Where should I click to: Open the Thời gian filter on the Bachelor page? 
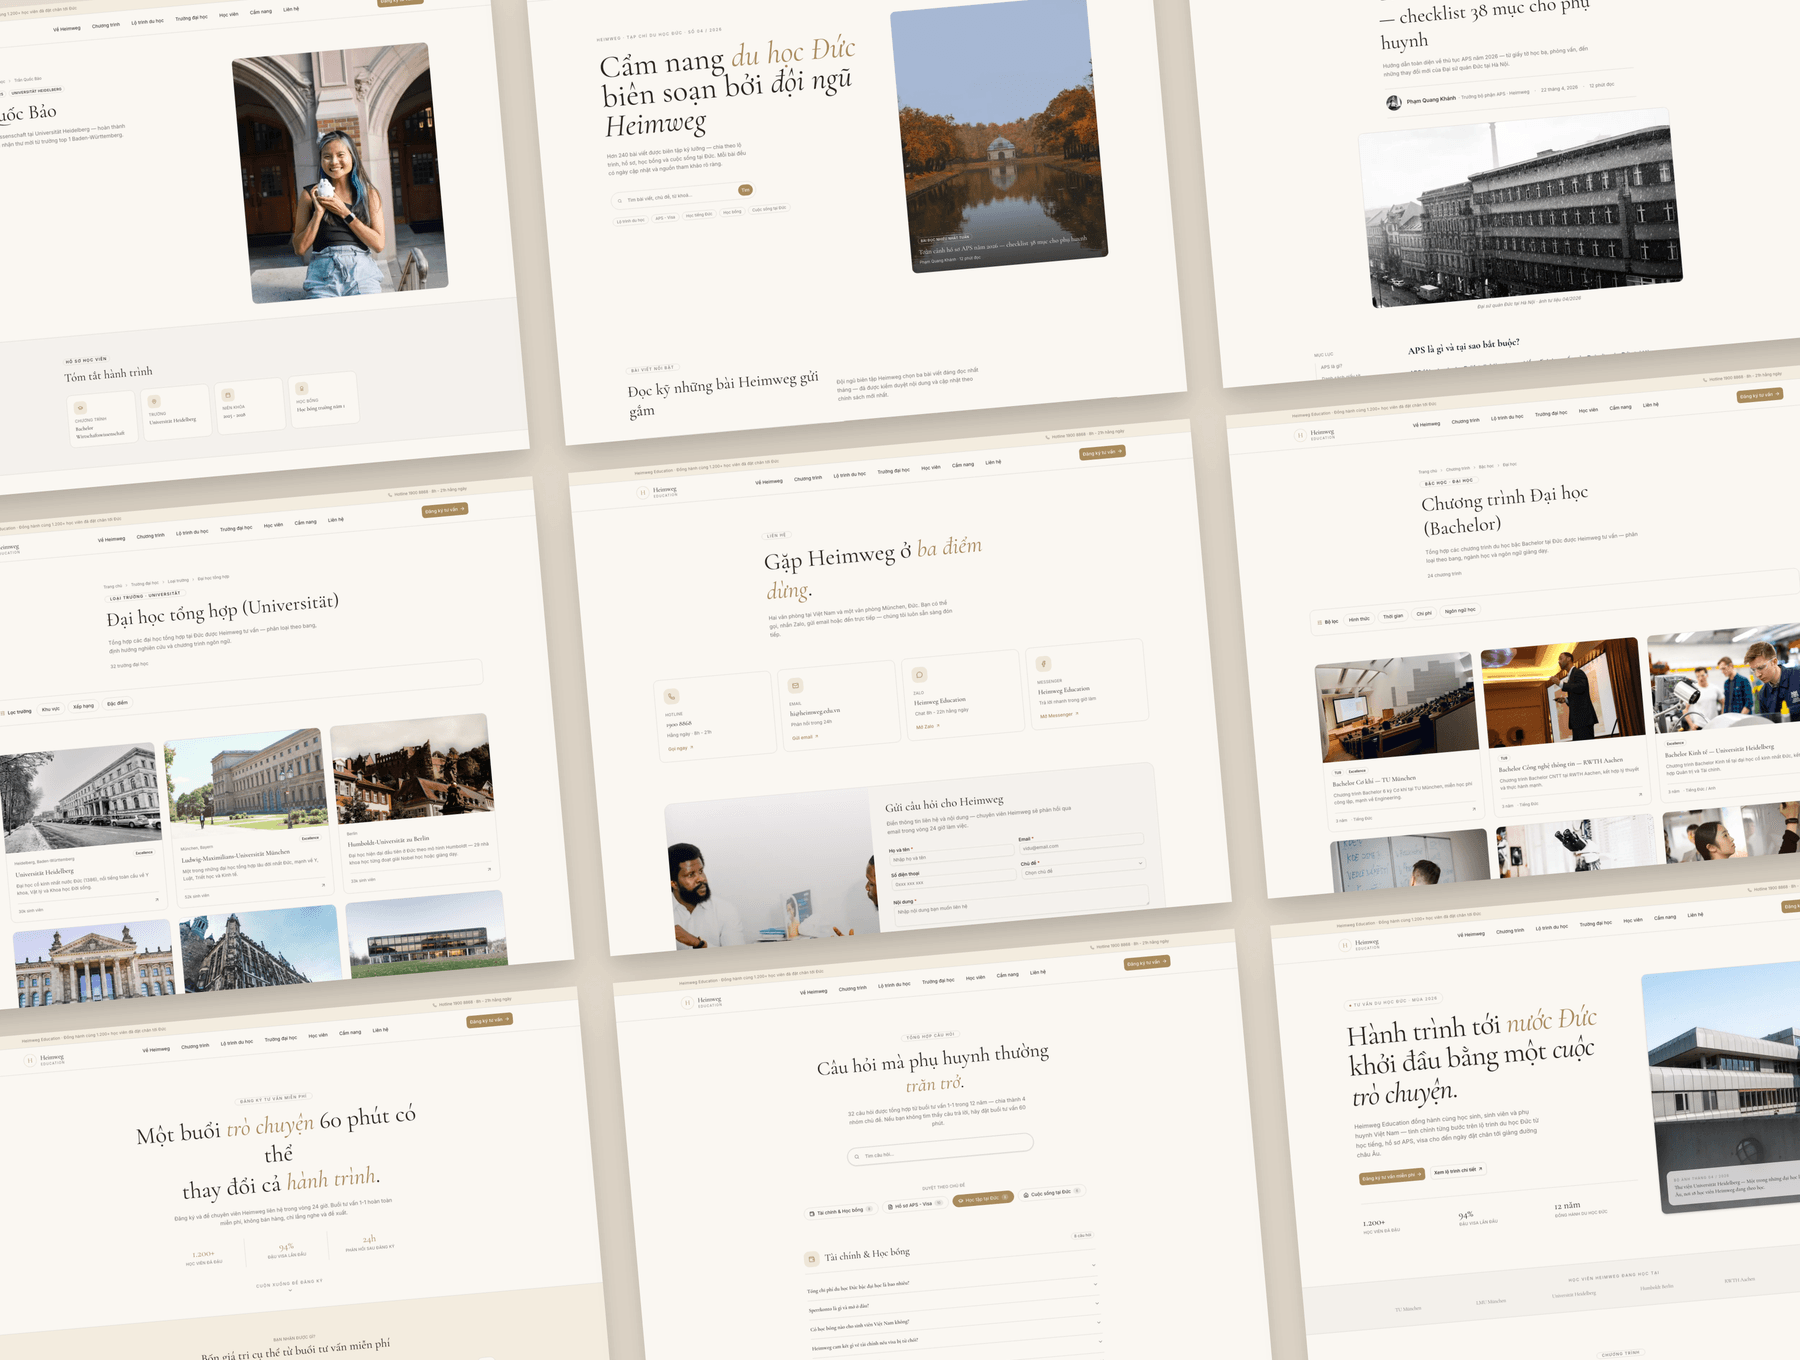(1393, 616)
